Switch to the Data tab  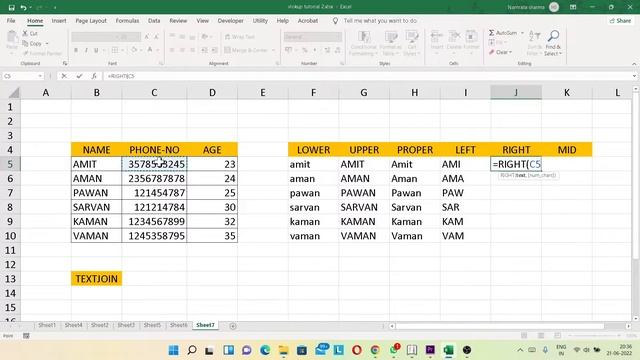point(154,20)
